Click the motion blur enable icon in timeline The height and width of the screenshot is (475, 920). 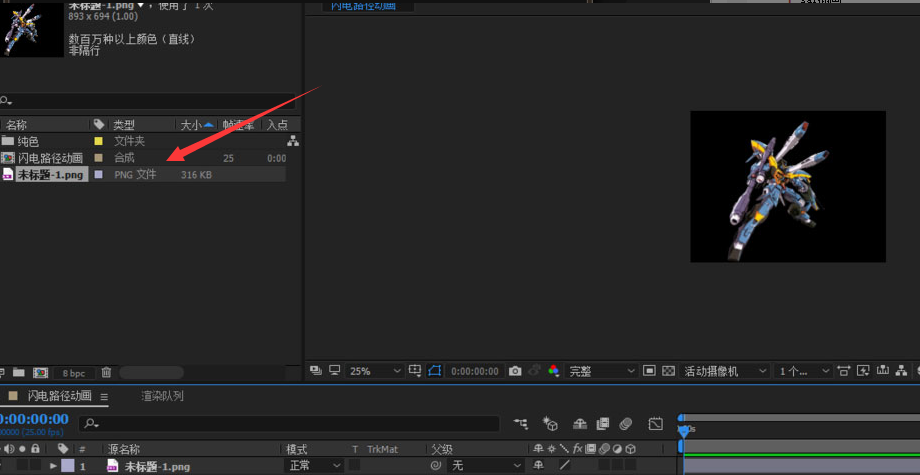626,424
